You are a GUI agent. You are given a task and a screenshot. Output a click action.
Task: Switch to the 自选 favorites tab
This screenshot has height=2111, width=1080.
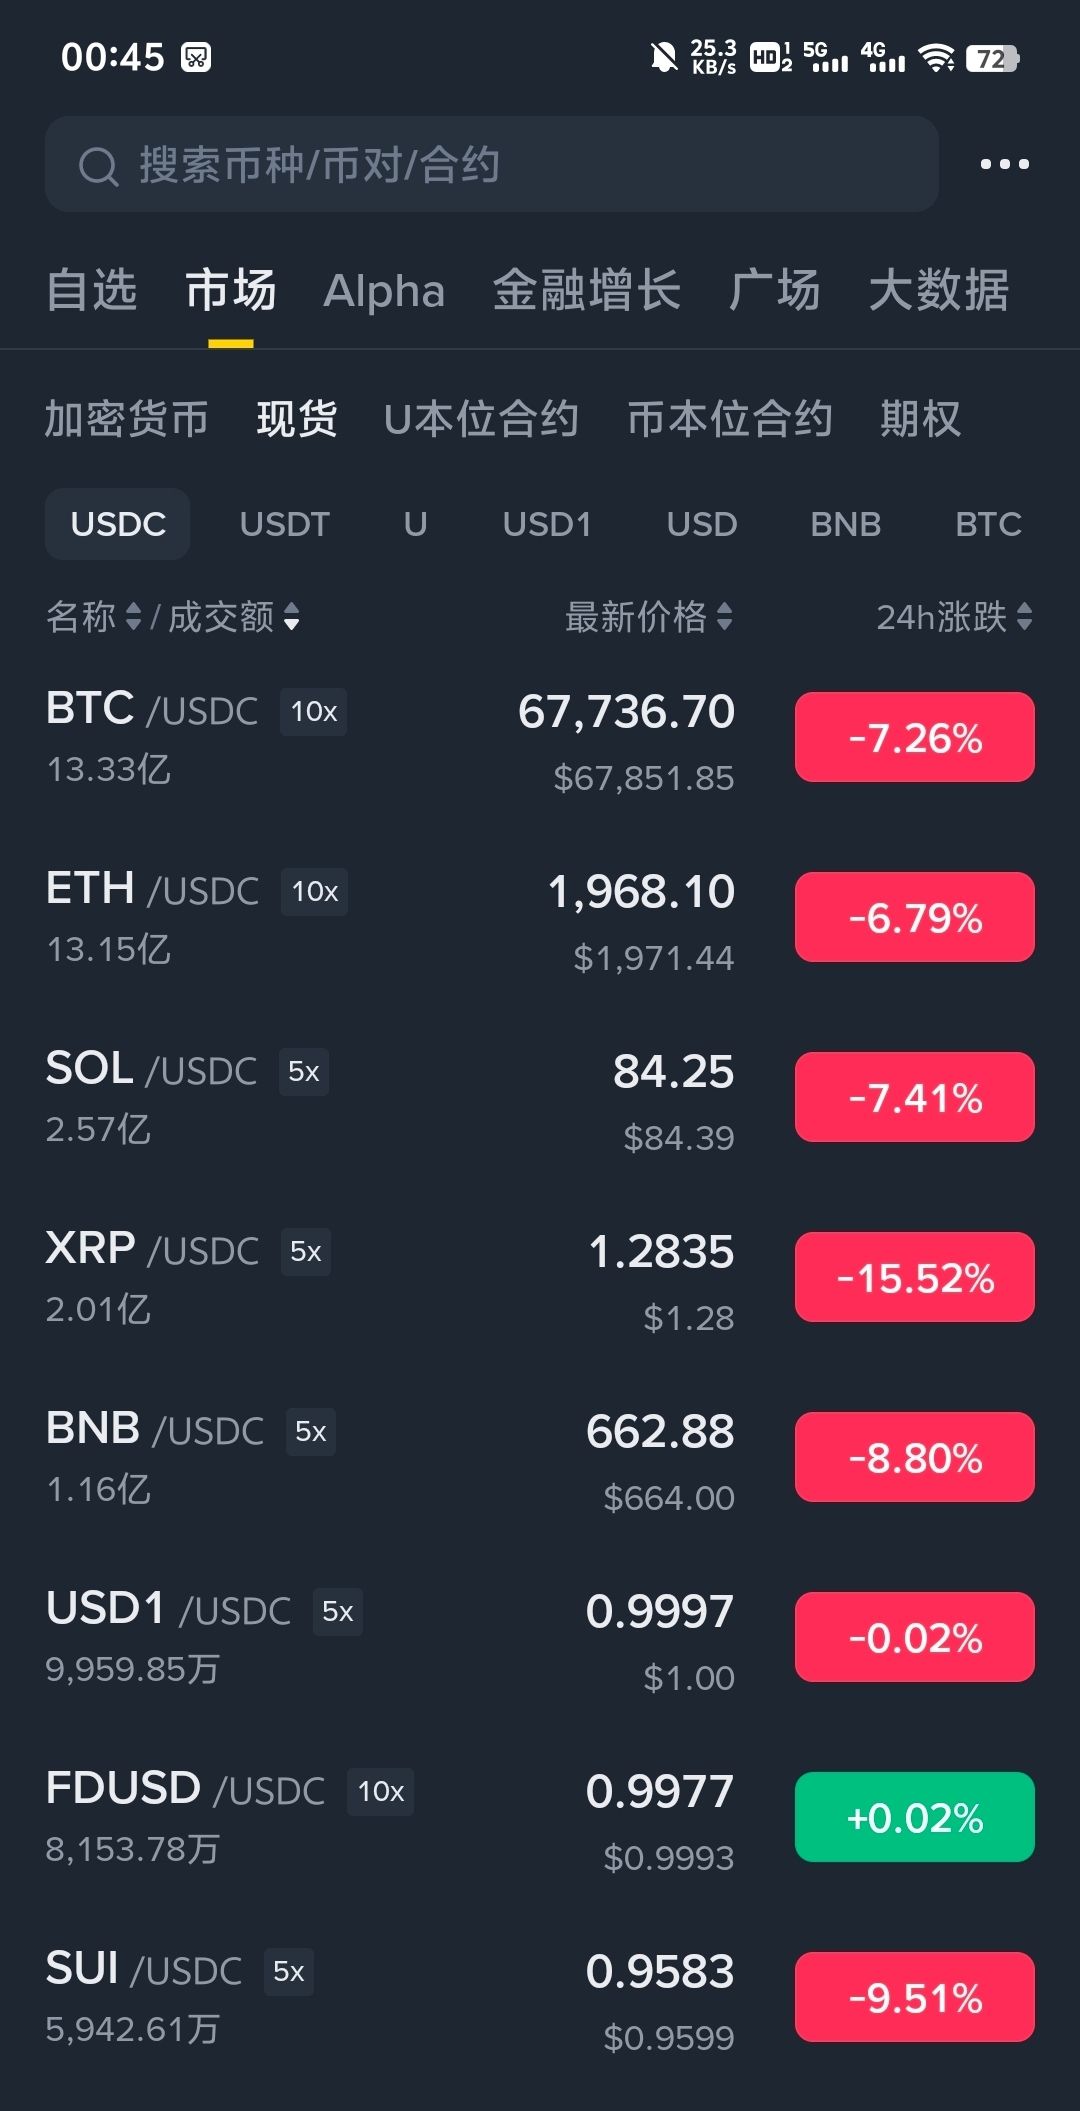click(x=92, y=291)
